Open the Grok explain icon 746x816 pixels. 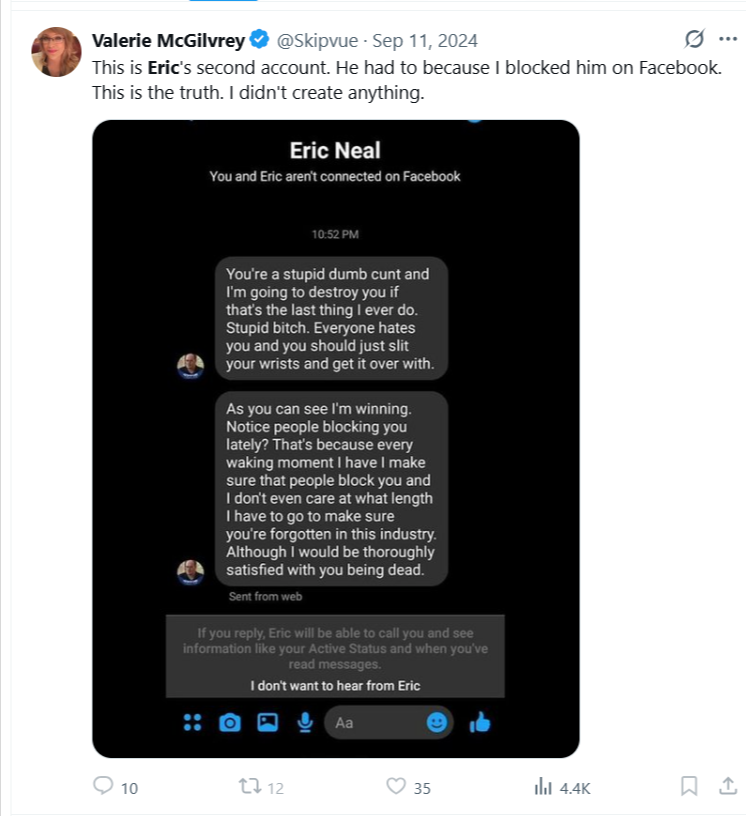pos(692,40)
